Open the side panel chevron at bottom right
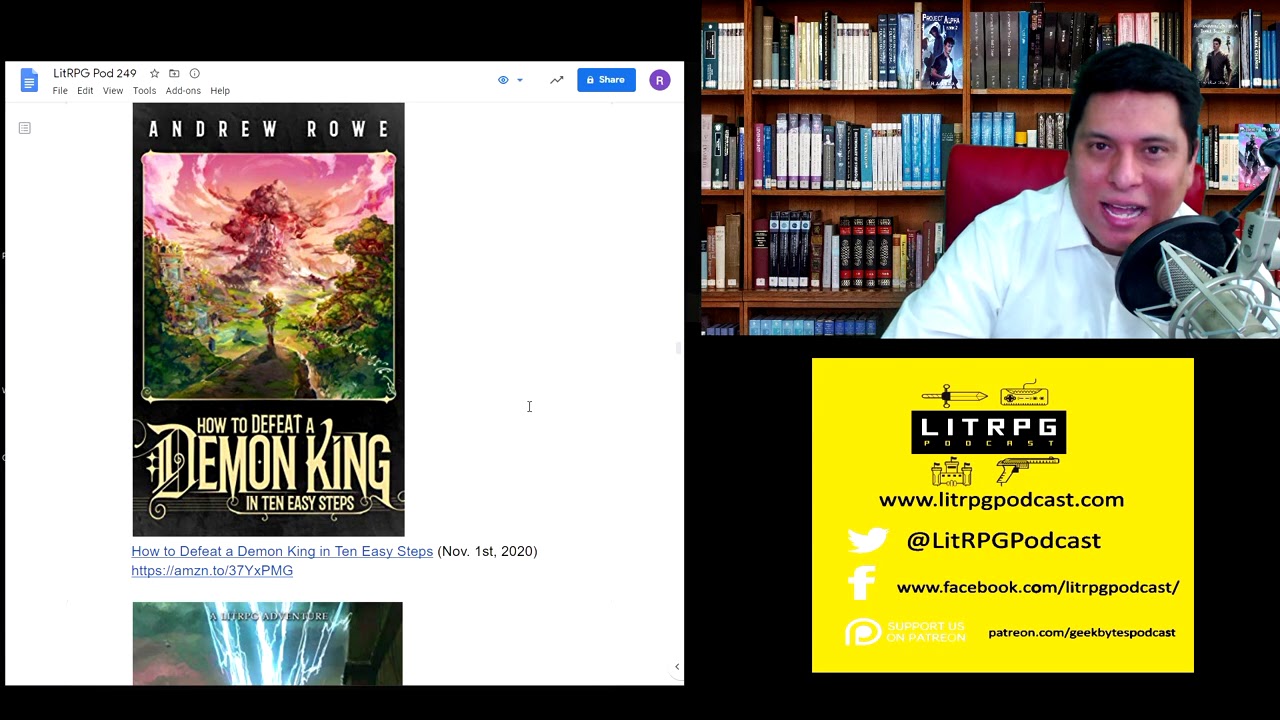The height and width of the screenshot is (720, 1280). pyautogui.click(x=677, y=667)
